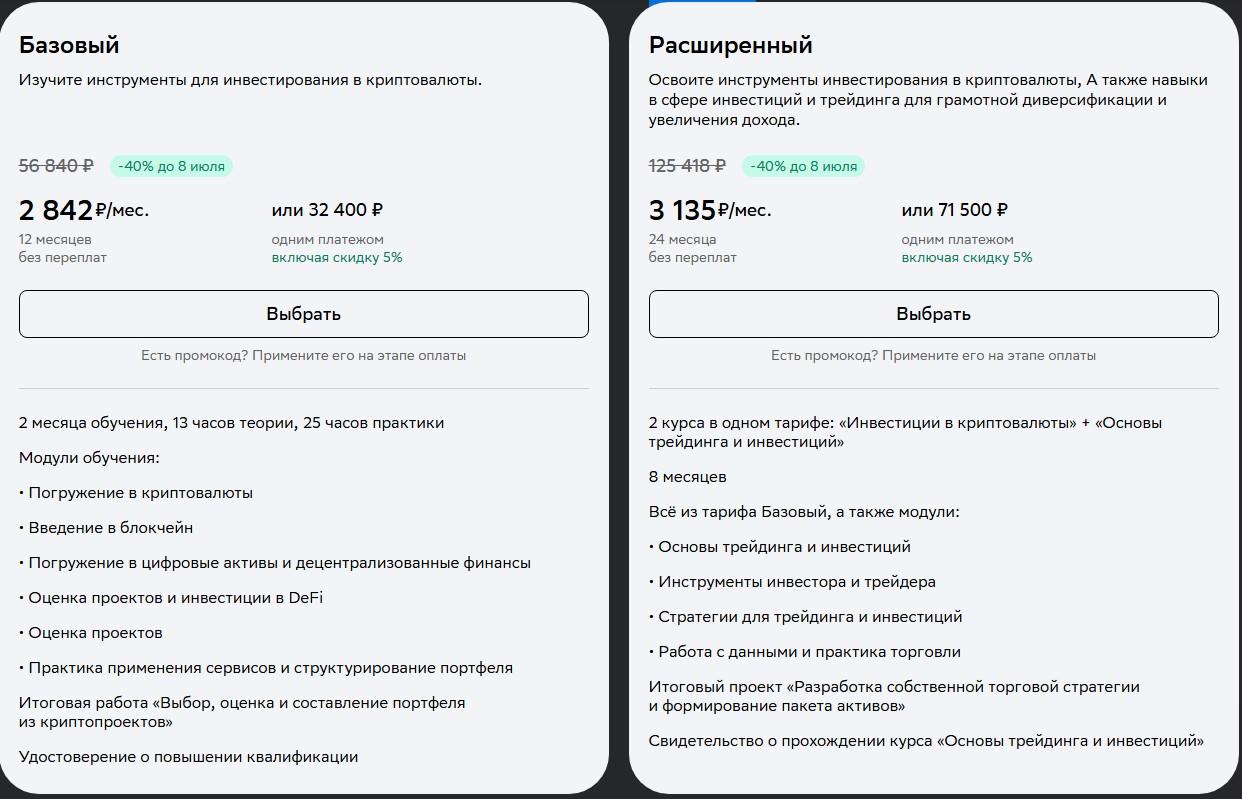Click the 2 842 ₽/мес. monthly price
The height and width of the screenshot is (799, 1242).
84,210
